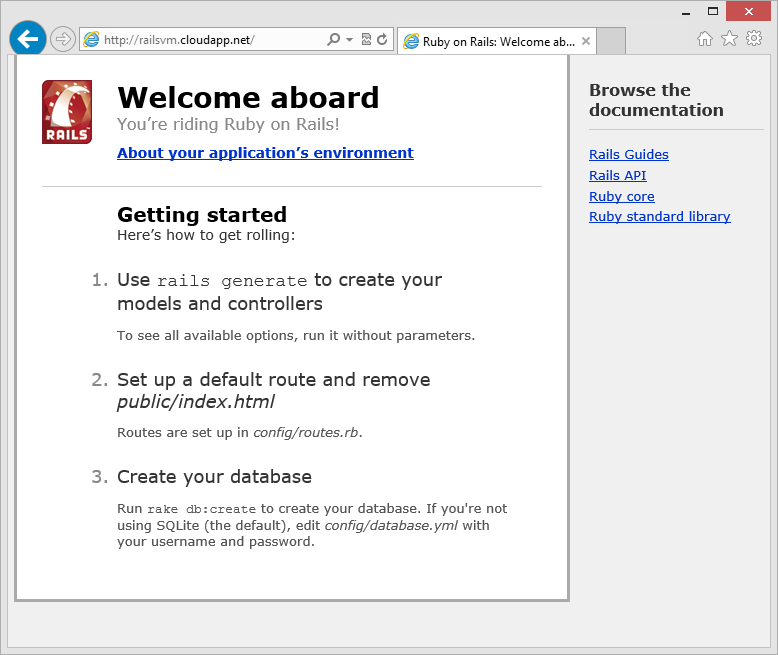Click the Welcome aboard heading
Image resolution: width=778 pixels, height=655 pixels.
point(248,97)
